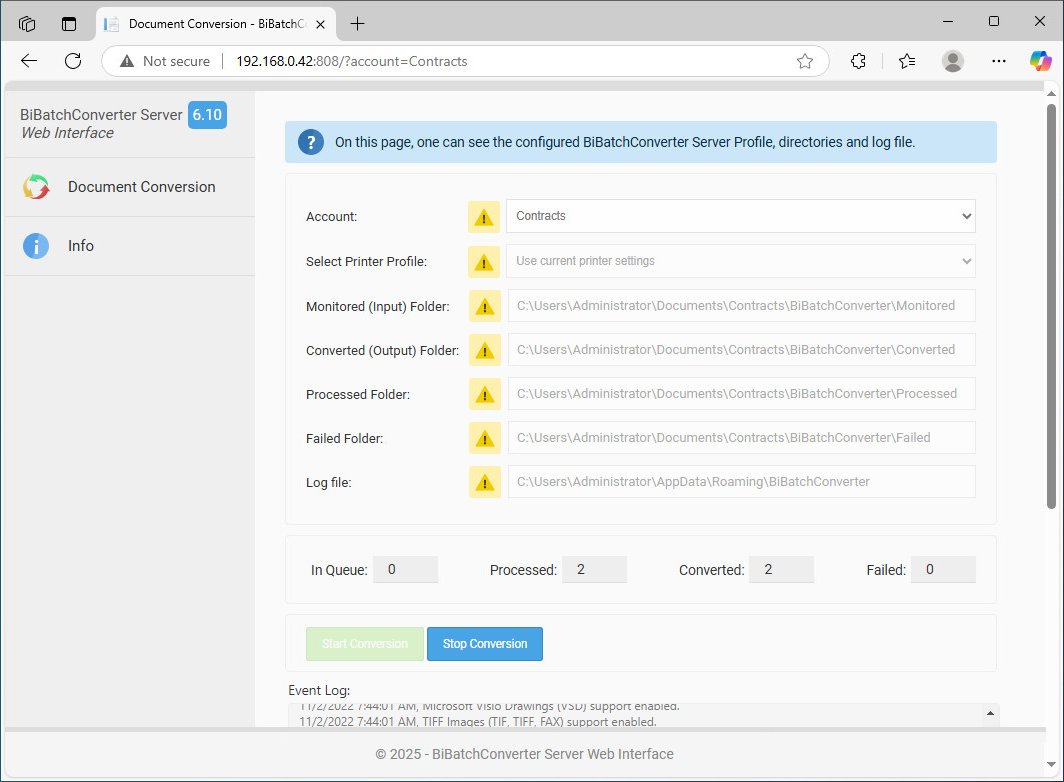Click the Converted (Output) Folder path field
The height and width of the screenshot is (782, 1064).
click(740, 350)
